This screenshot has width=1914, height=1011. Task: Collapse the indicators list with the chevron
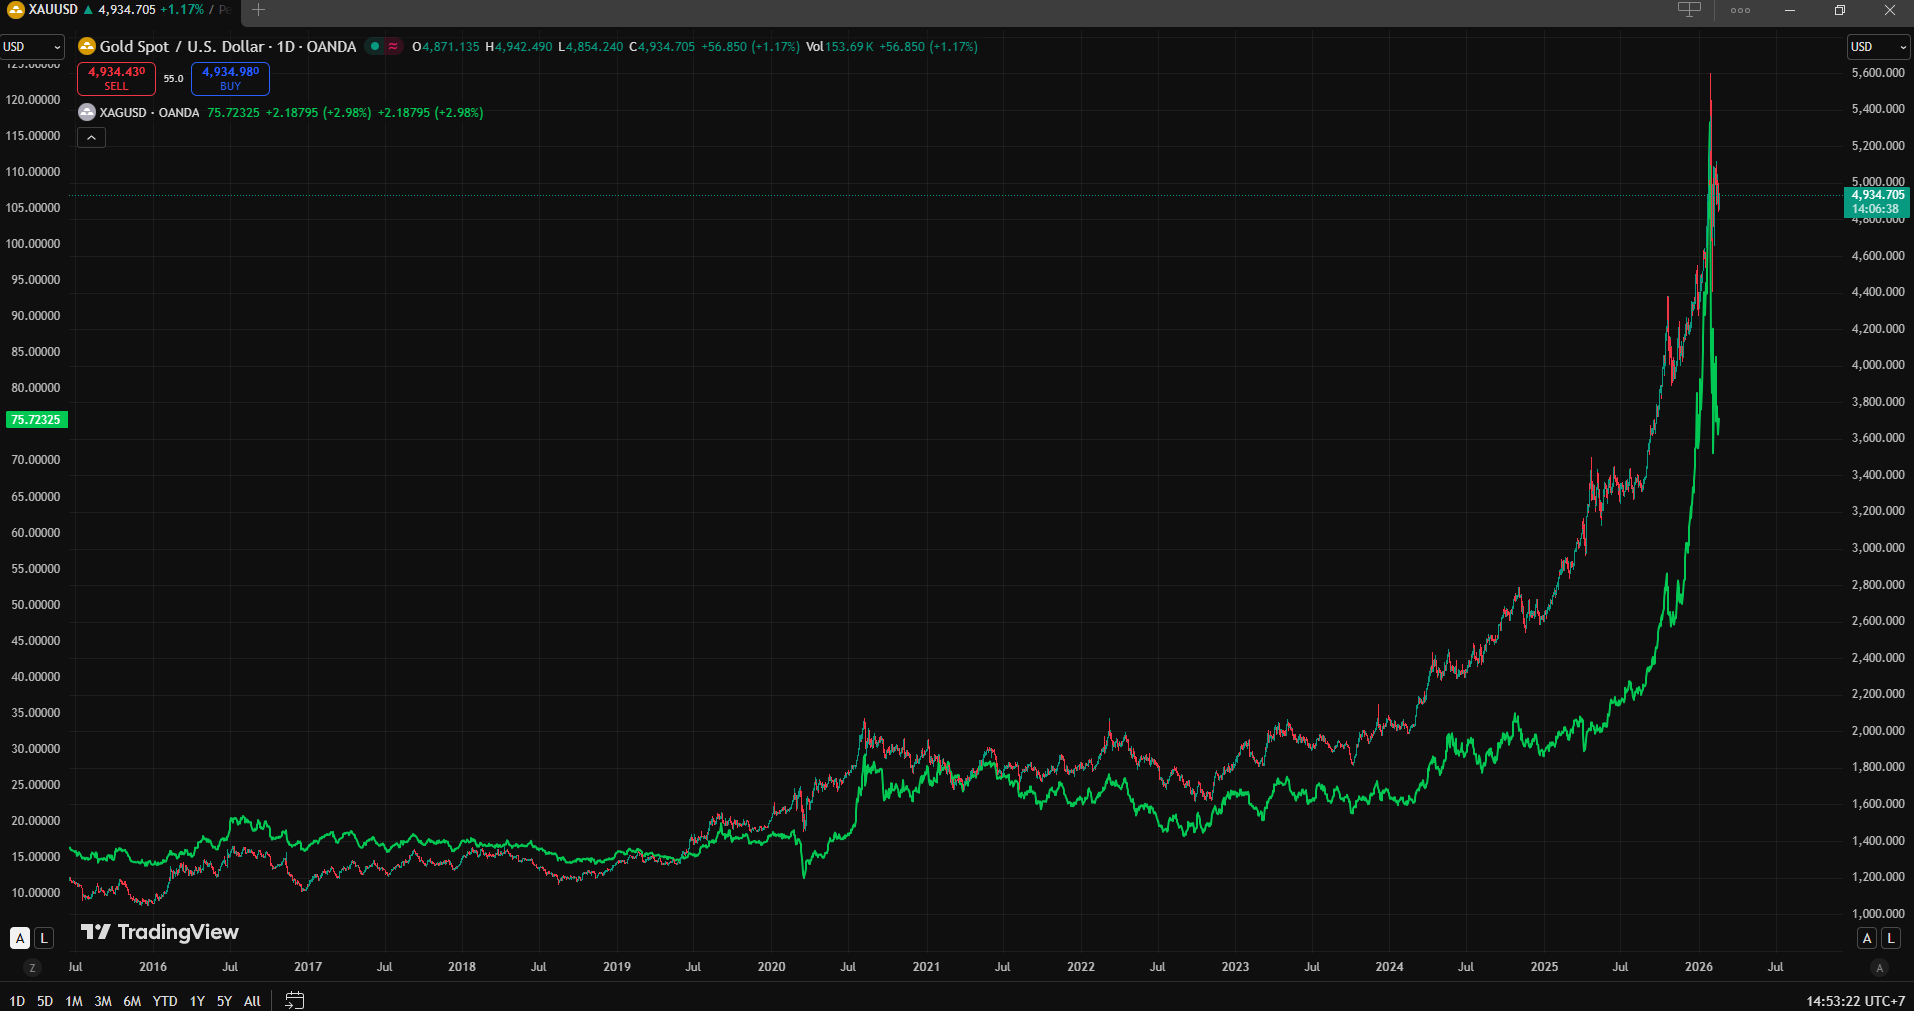(91, 137)
